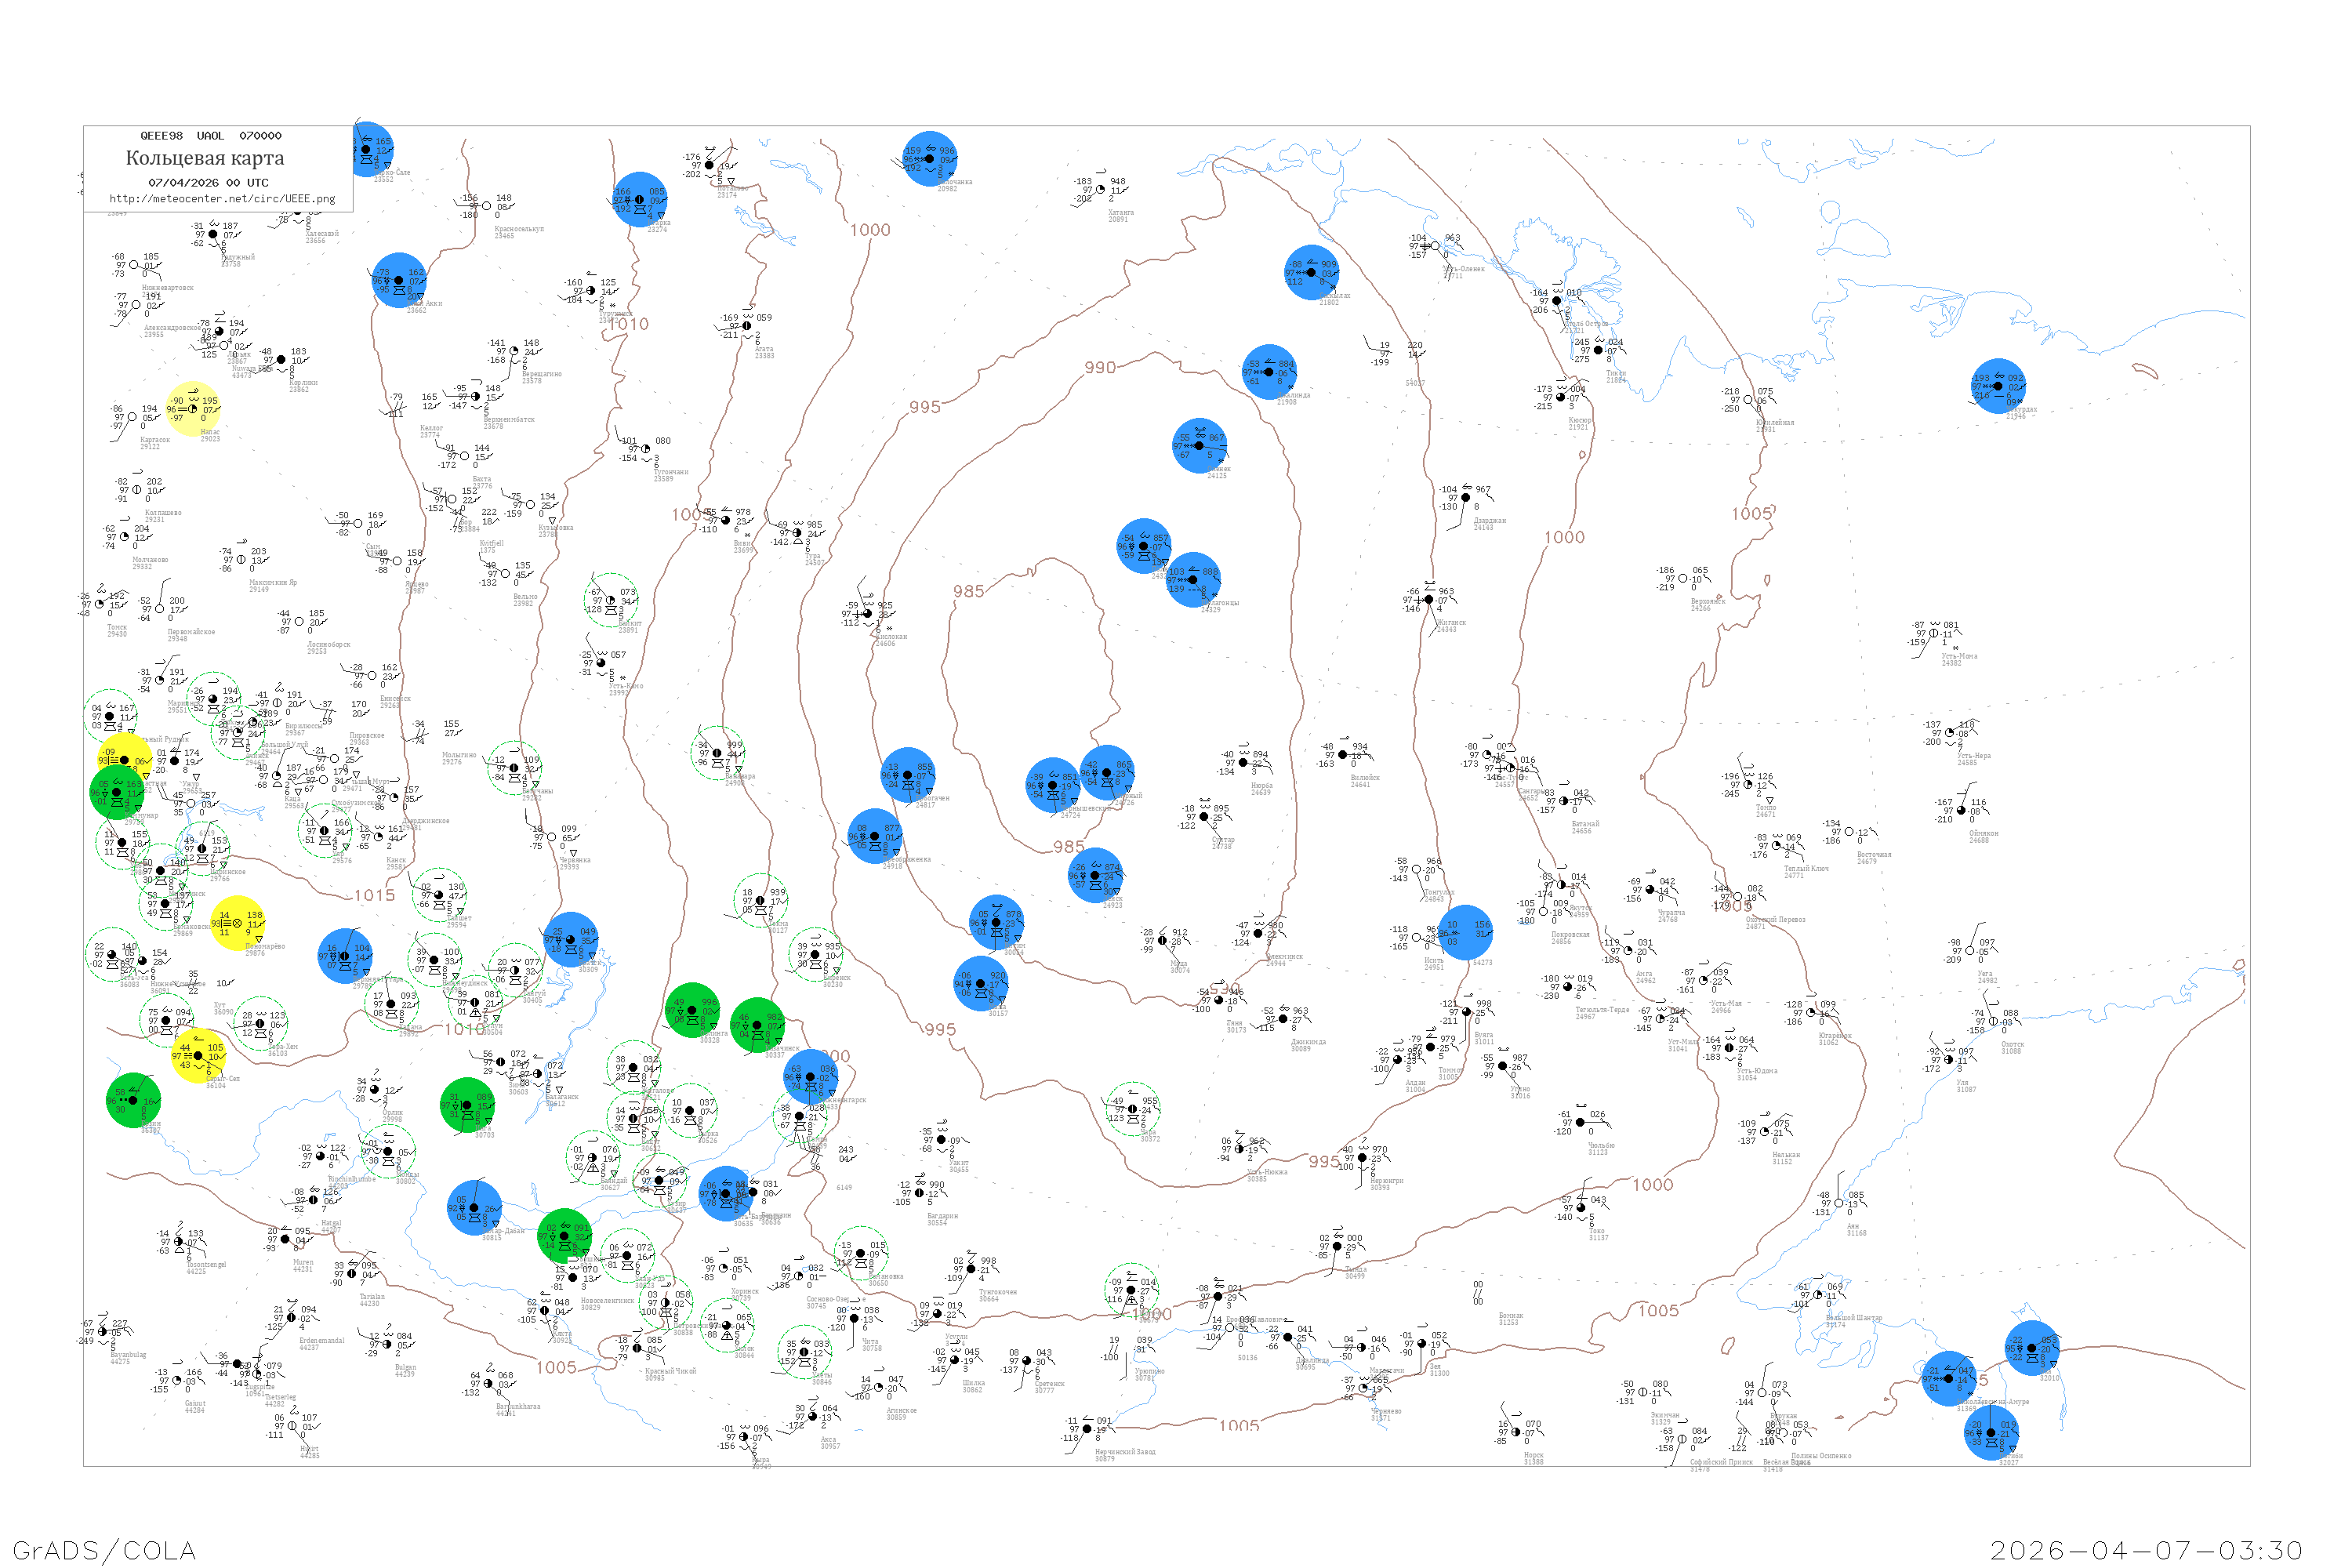Click the blue Мирный 24726 station marker

pos(1107,773)
